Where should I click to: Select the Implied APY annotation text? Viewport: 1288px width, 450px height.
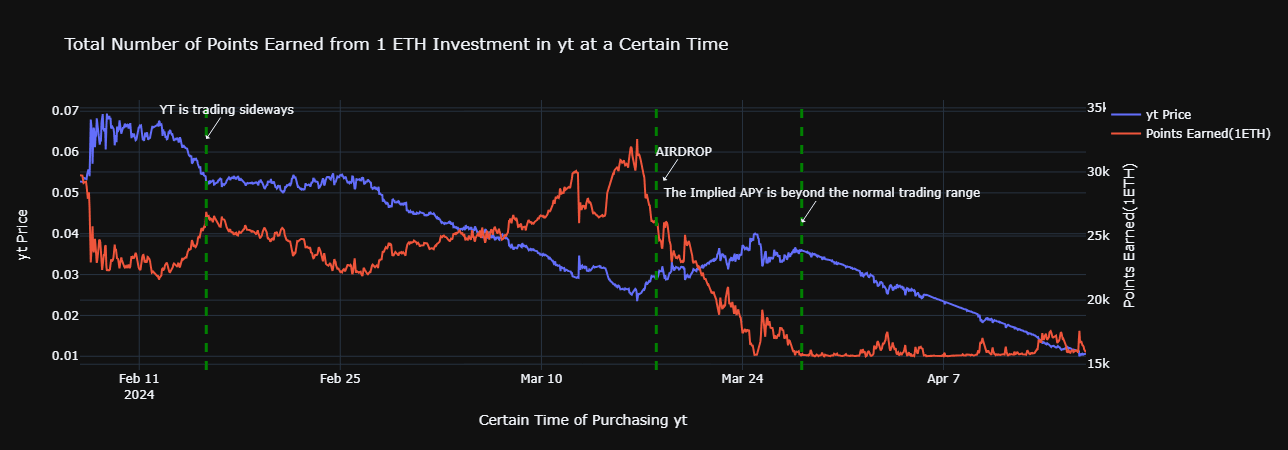pyautogui.click(x=821, y=193)
